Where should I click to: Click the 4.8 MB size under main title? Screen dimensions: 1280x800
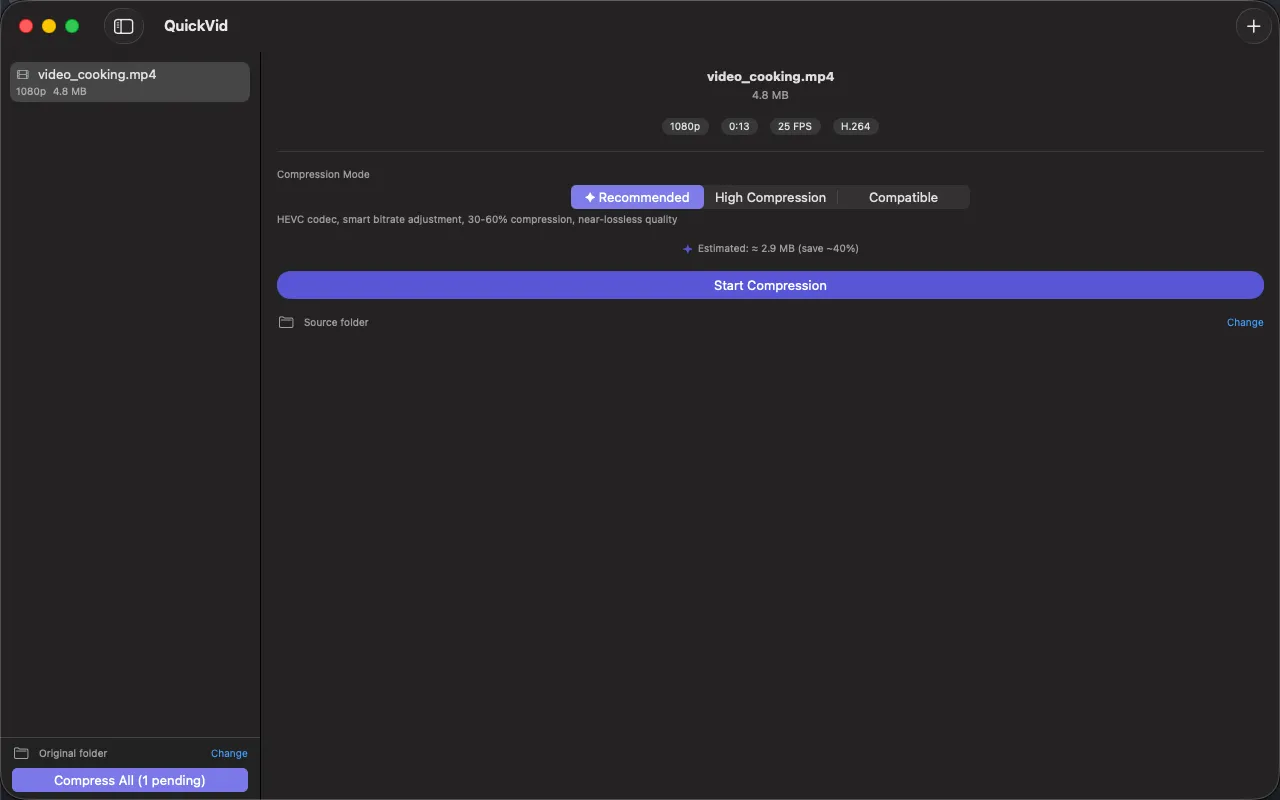click(x=770, y=95)
